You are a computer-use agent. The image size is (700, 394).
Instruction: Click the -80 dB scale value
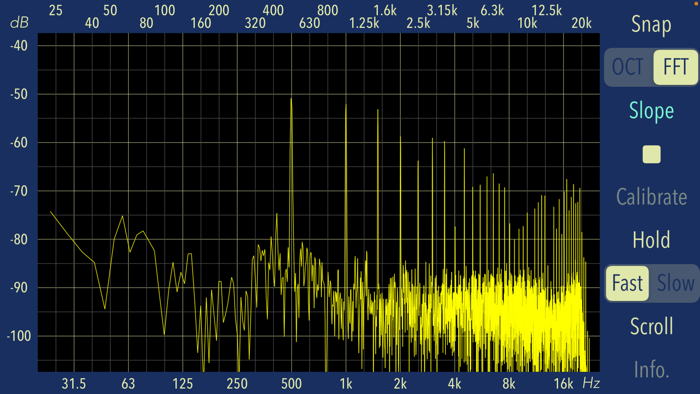18,240
